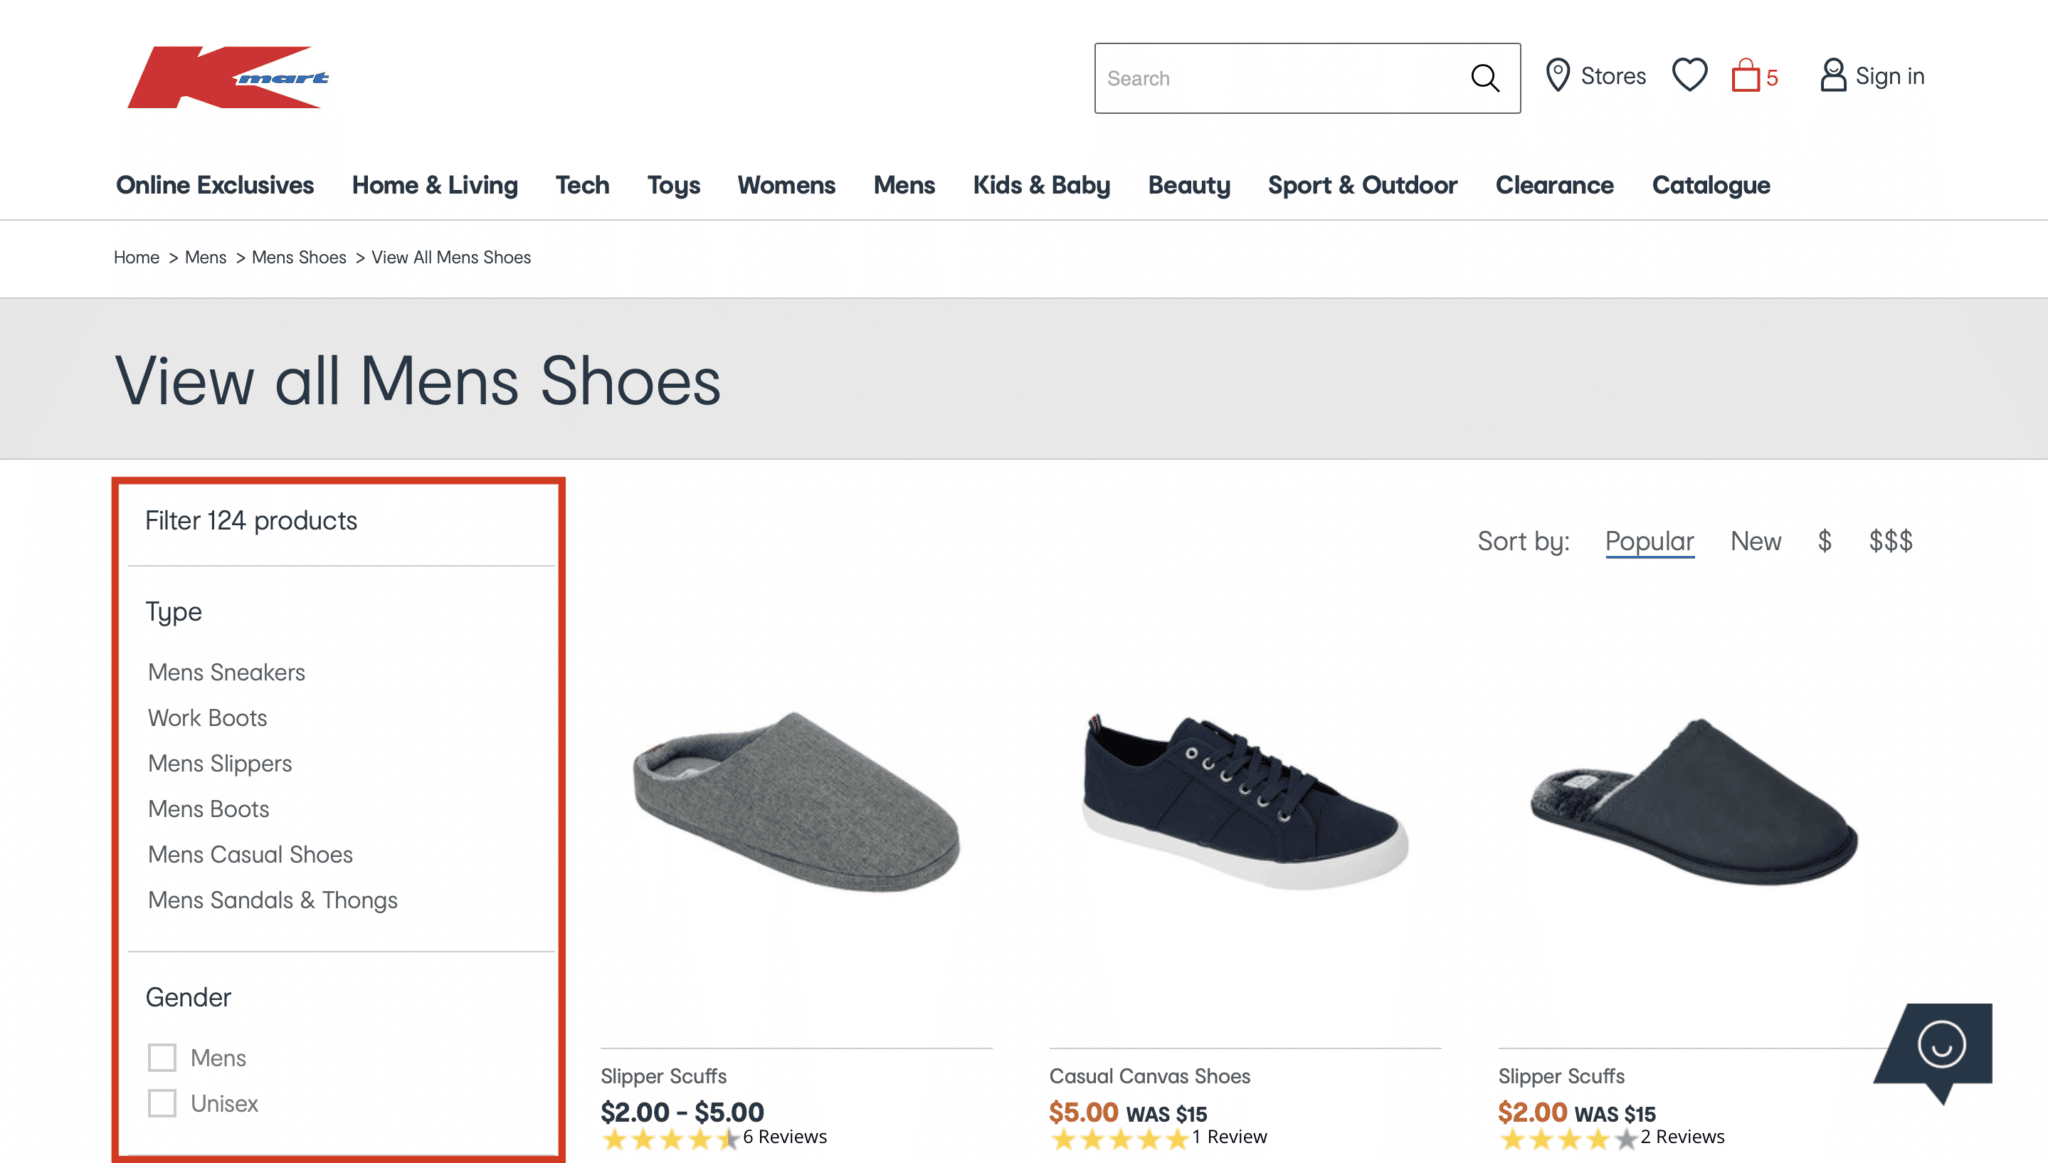2048x1163 pixels.
Task: Open the shopping cart showing 5 items
Action: pos(1748,75)
